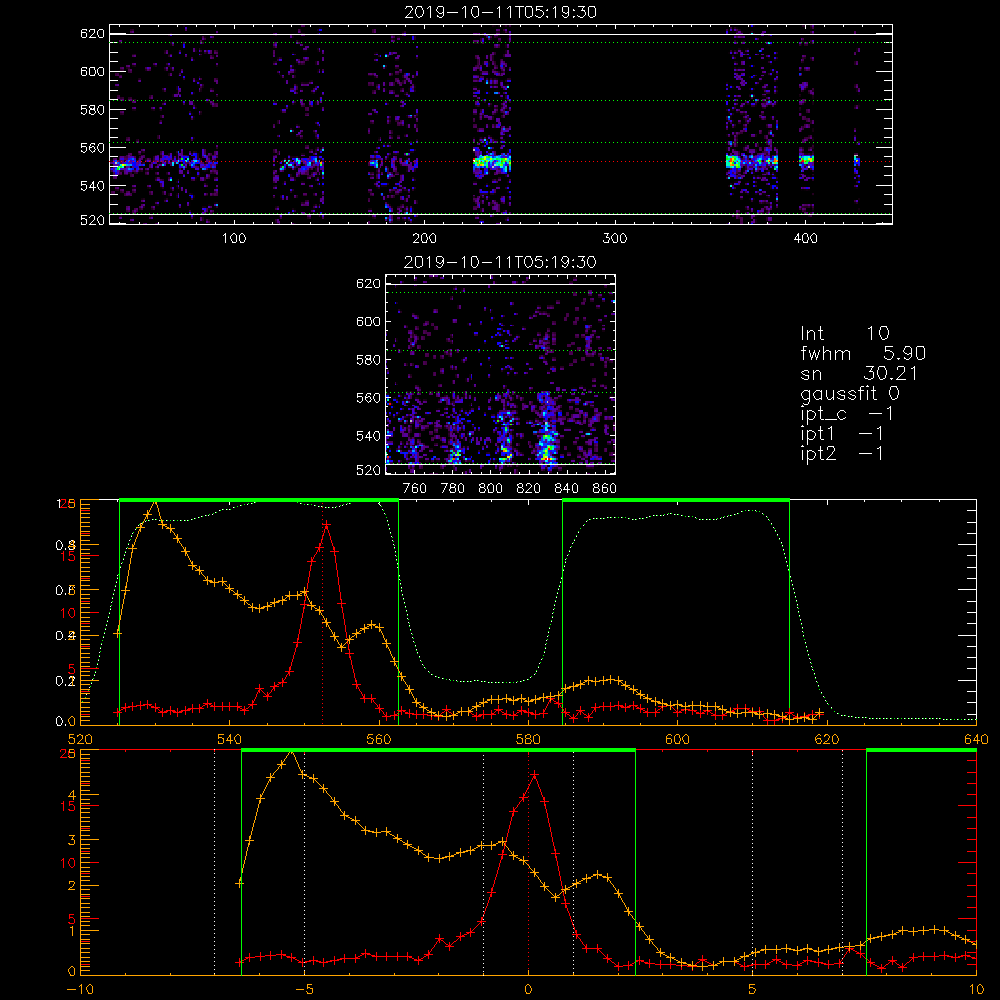Click the long thick green bar atop bottom plot

pyautogui.click(x=438, y=751)
